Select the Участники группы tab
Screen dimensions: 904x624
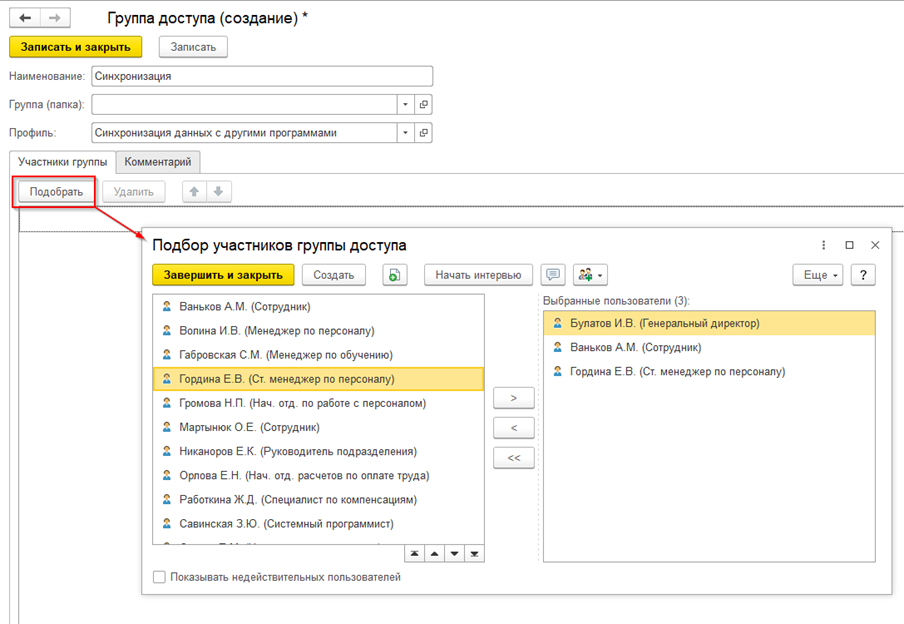click(x=62, y=162)
